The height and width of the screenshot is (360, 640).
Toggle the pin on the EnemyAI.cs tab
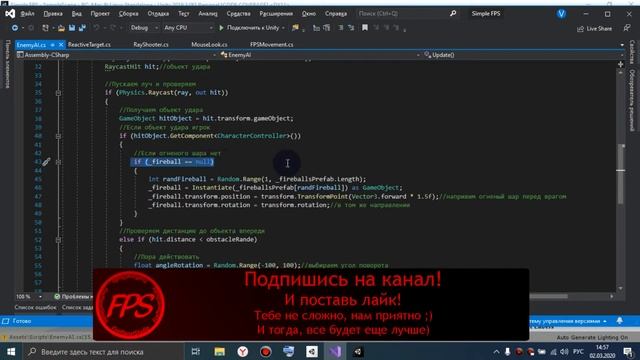(52, 44)
